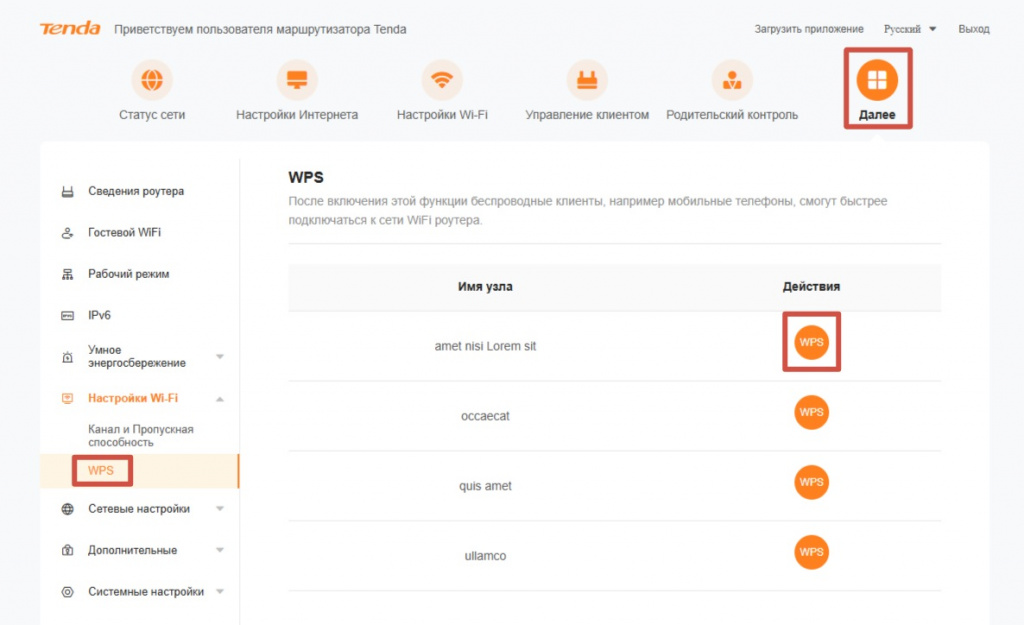Start WPS for node ullamco
1024x625 pixels.
pyautogui.click(x=811, y=552)
